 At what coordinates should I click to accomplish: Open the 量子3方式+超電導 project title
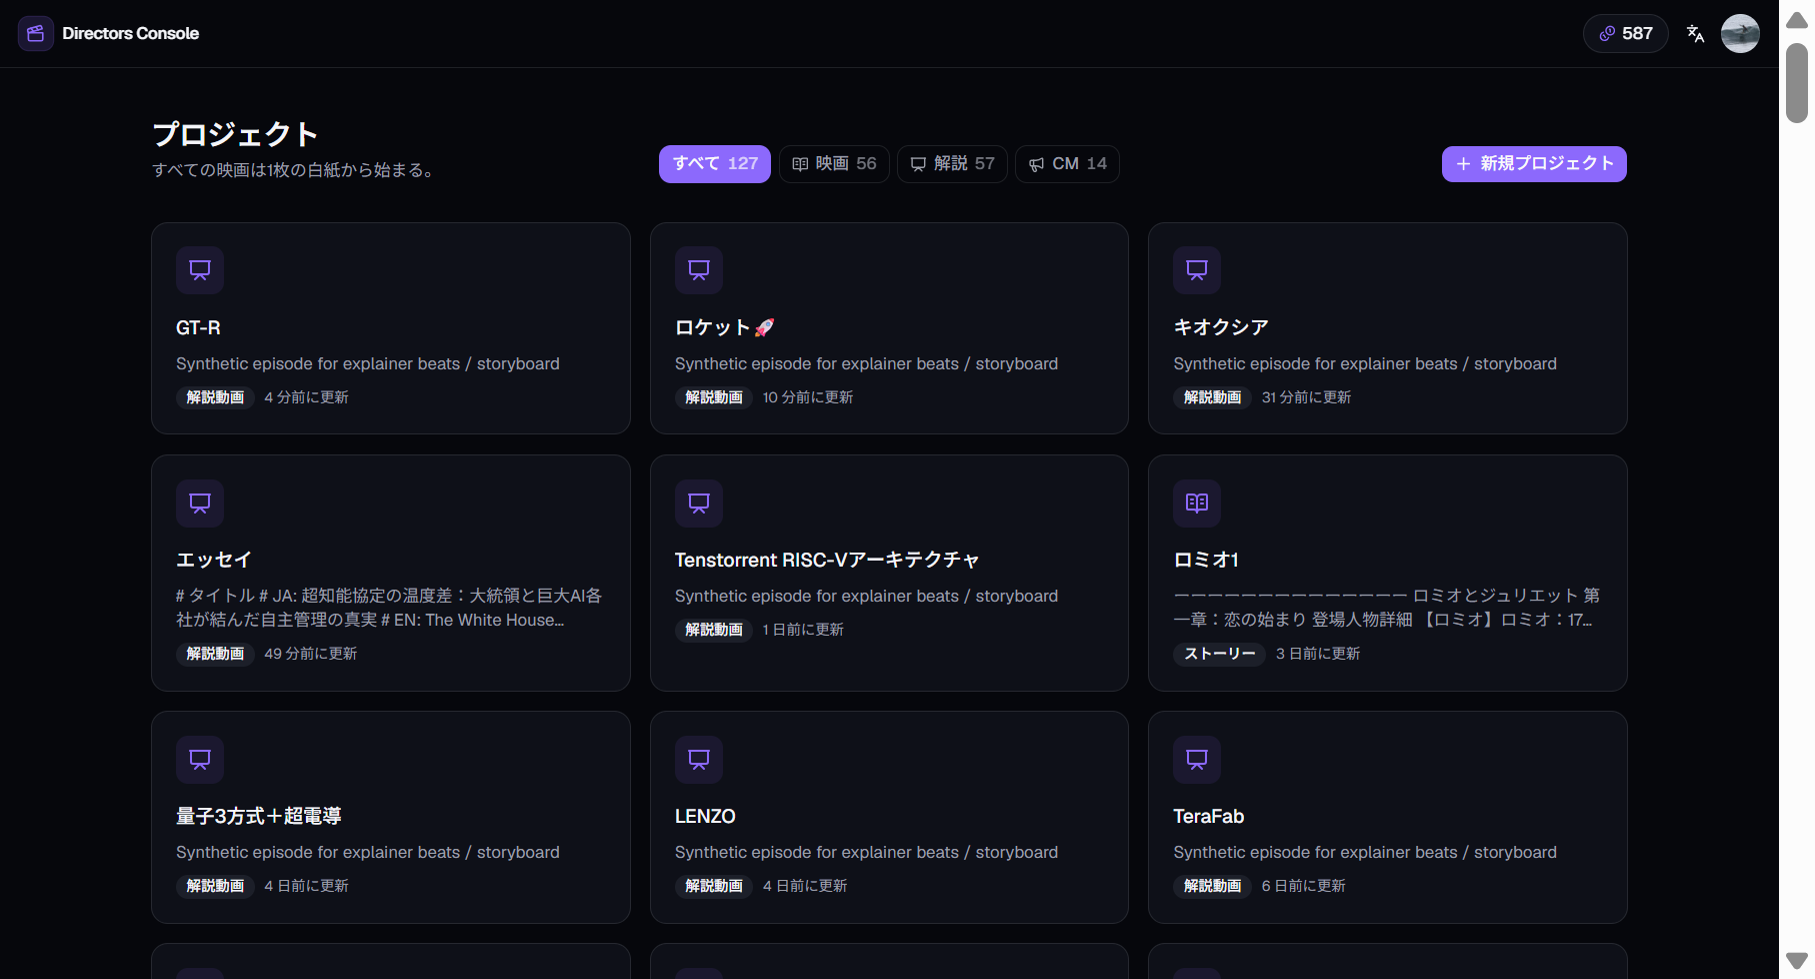(259, 816)
